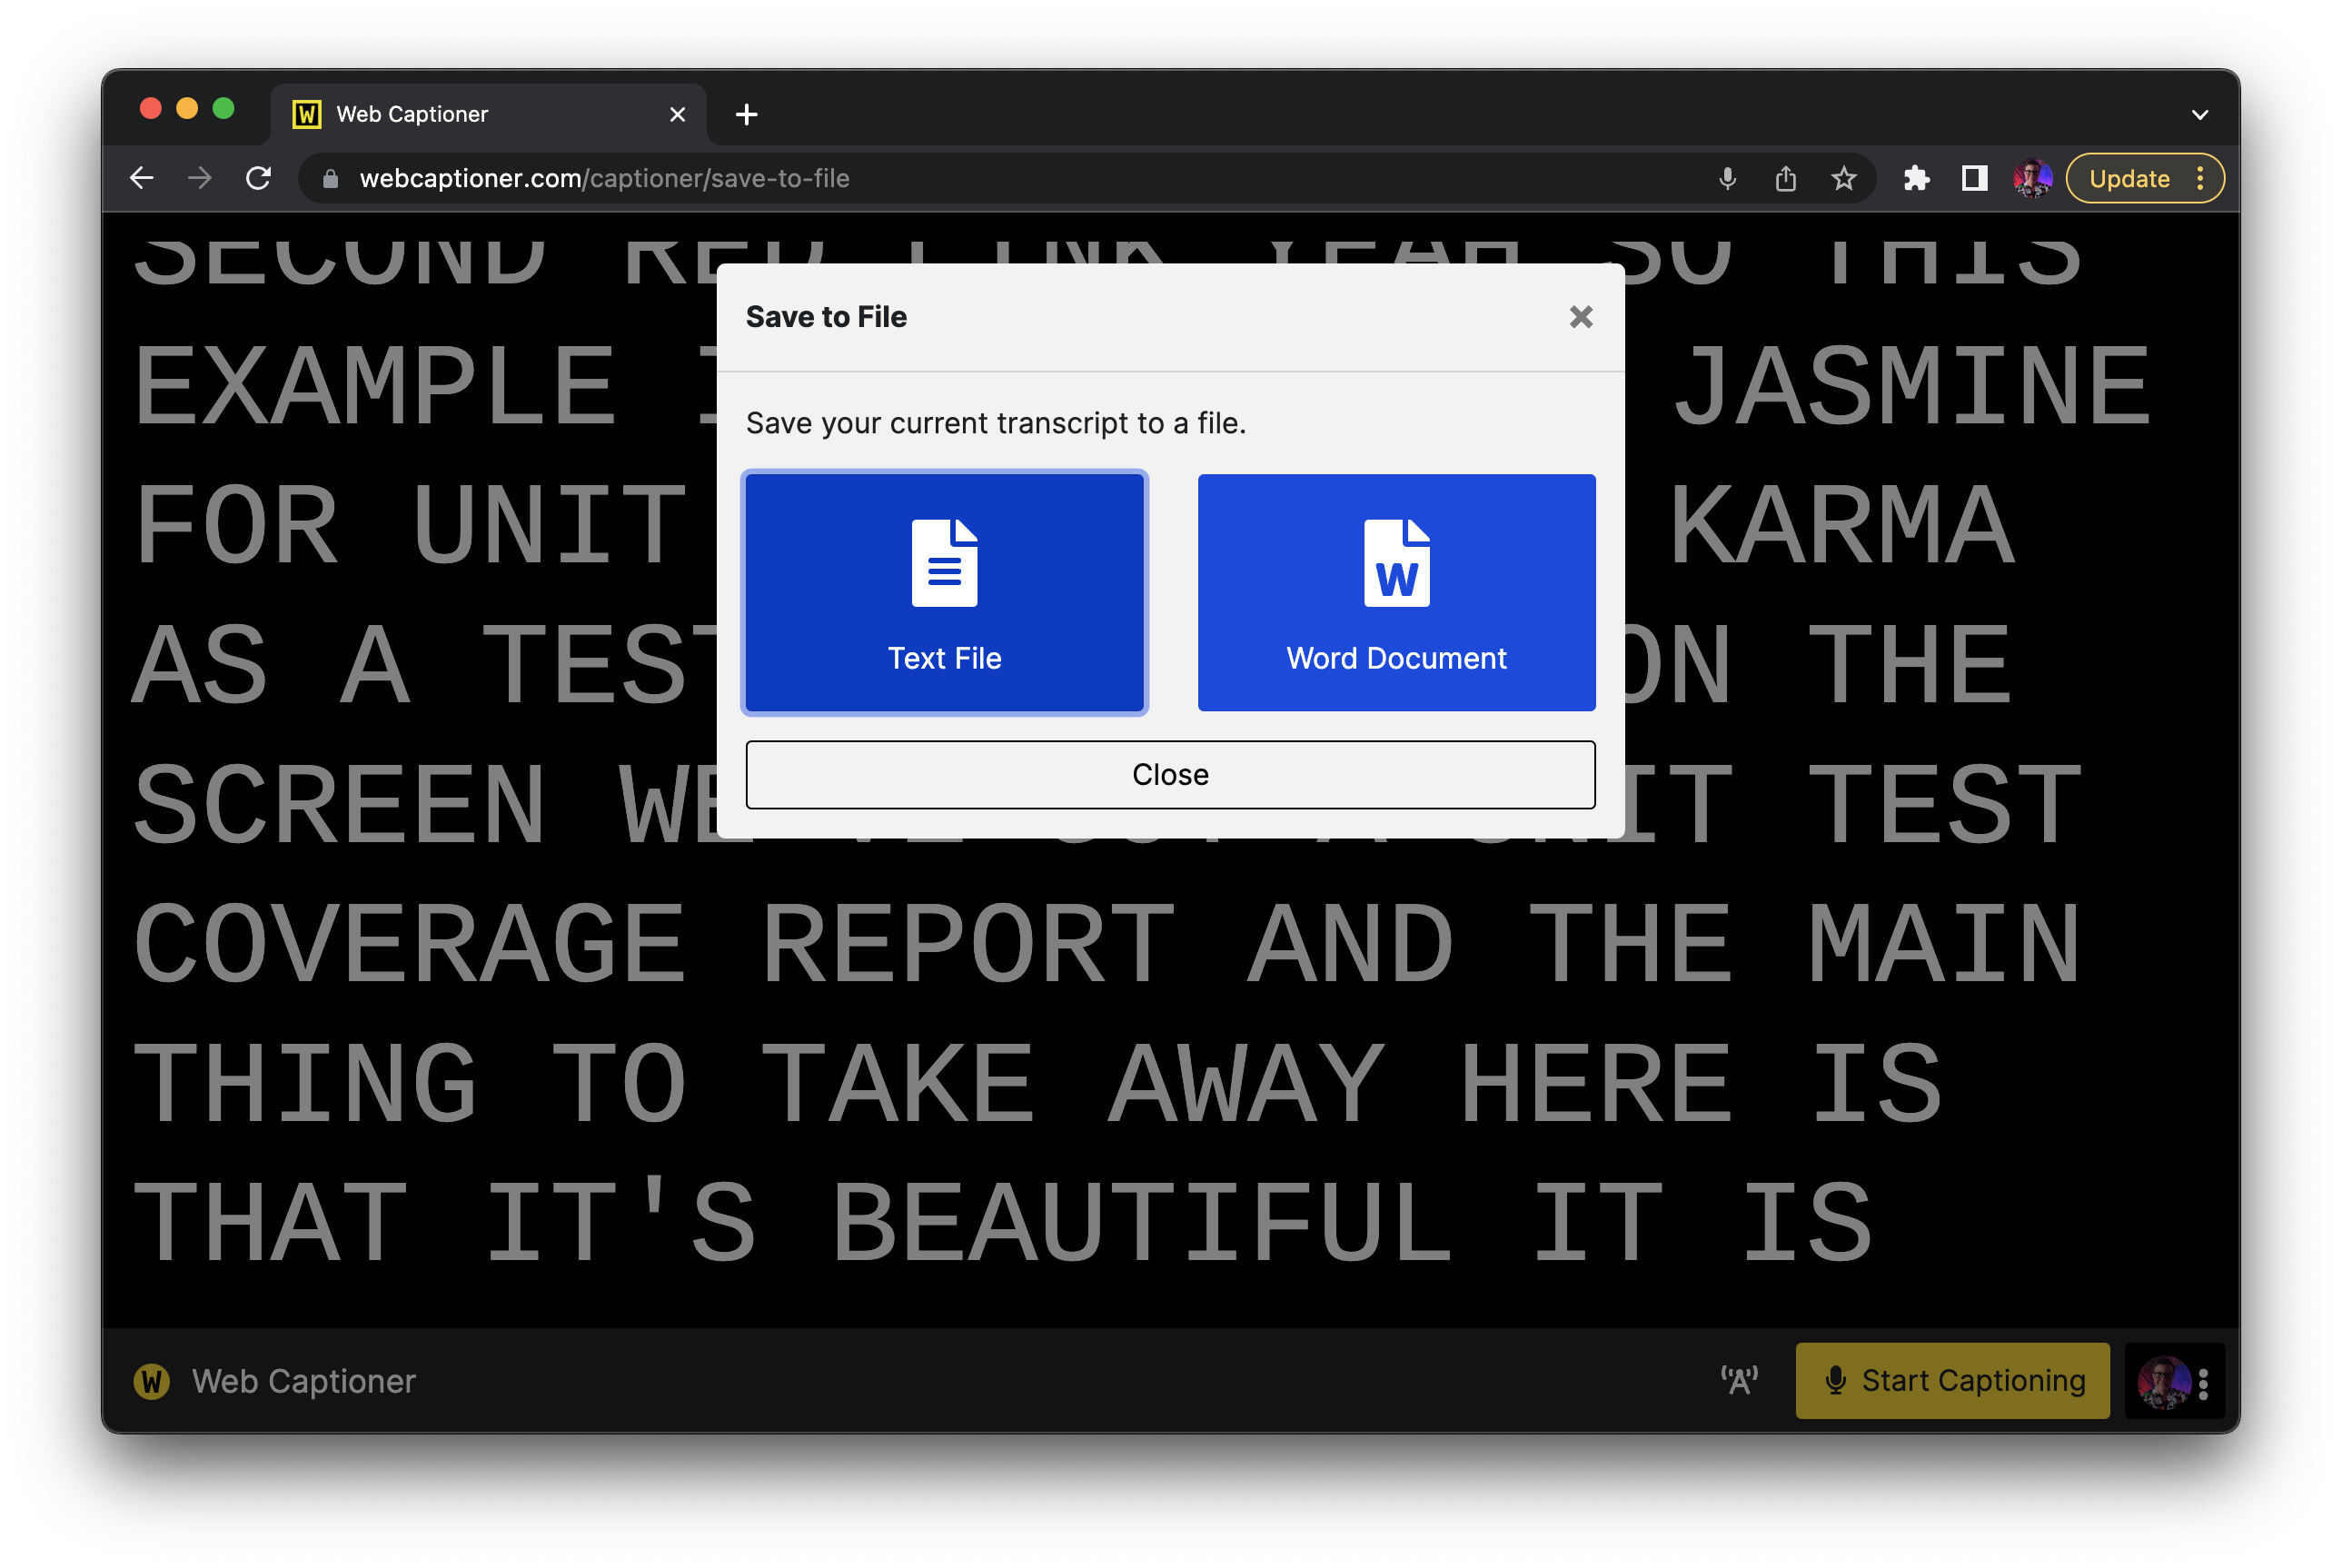This screenshot has height=1568, width=2342.
Task: Share this page via share icon
Action: [1785, 179]
